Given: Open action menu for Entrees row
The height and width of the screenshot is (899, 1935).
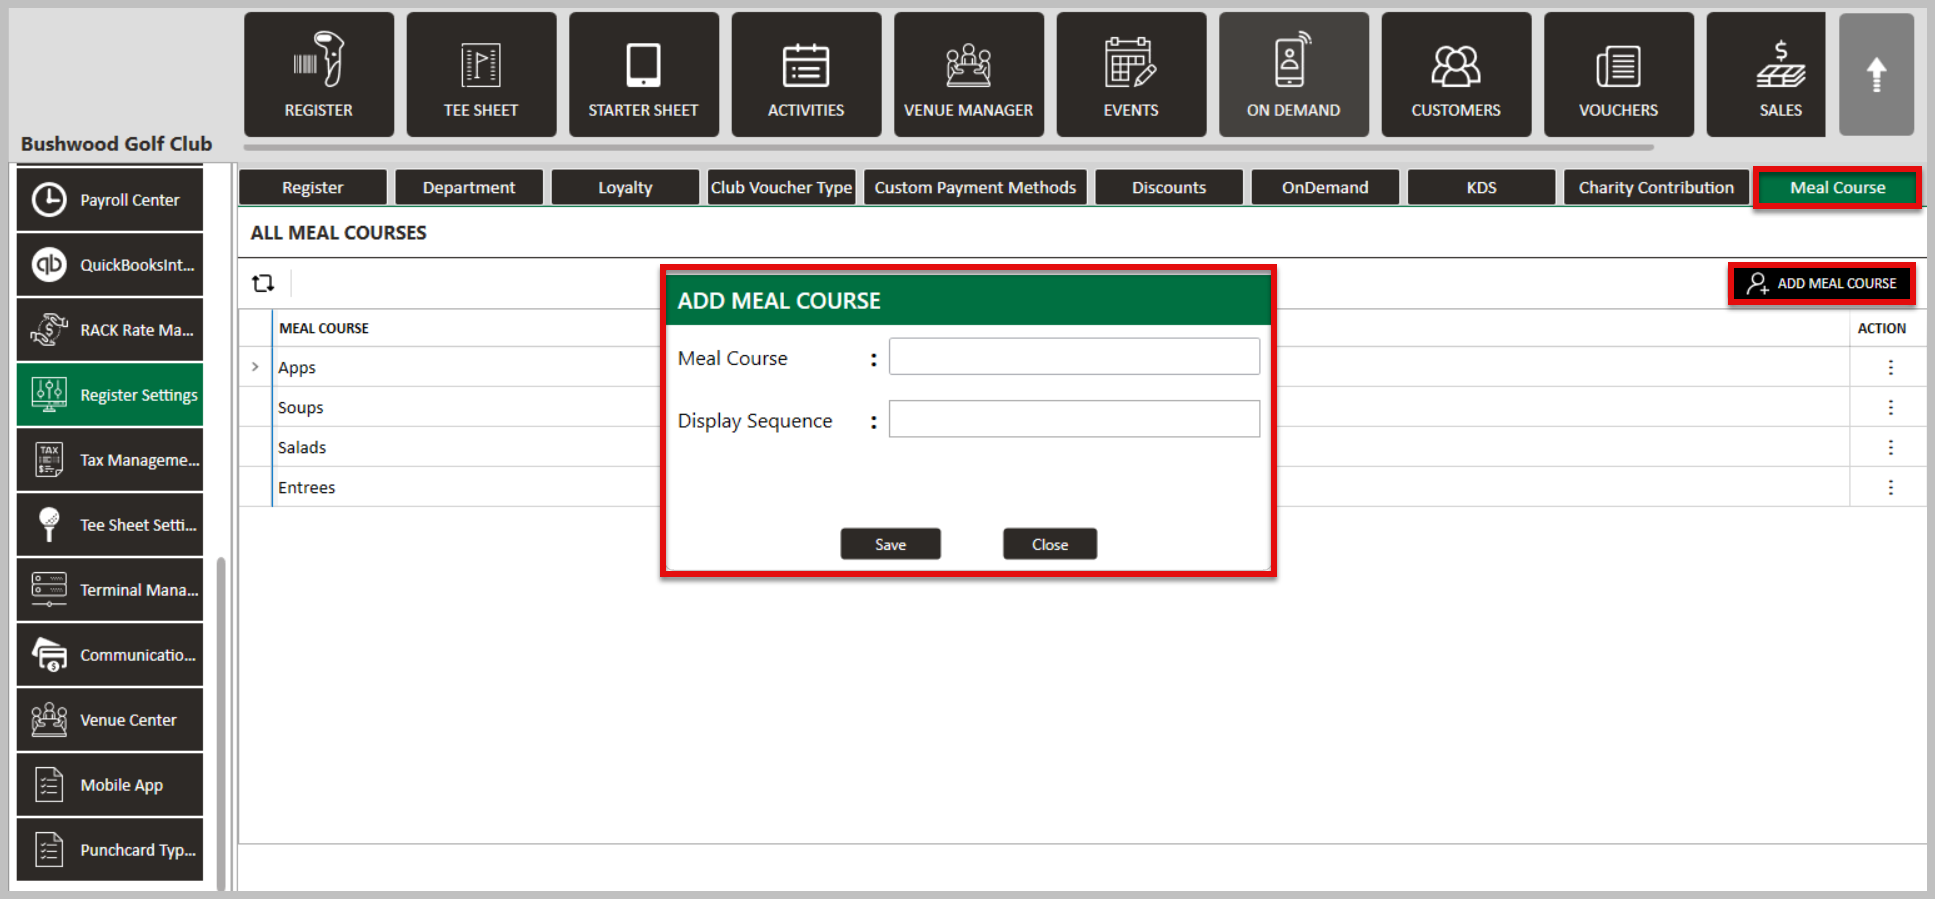Looking at the screenshot, I should click(x=1890, y=487).
